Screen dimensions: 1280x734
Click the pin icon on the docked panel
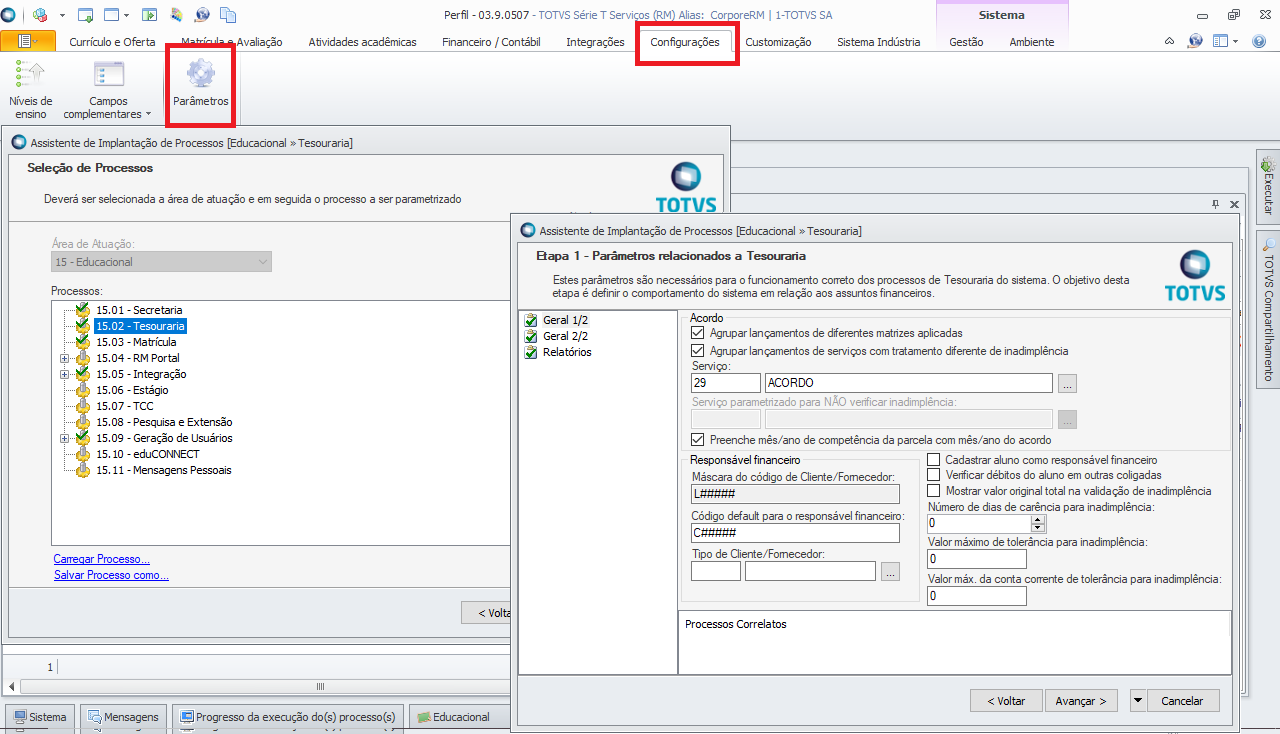[1216, 204]
